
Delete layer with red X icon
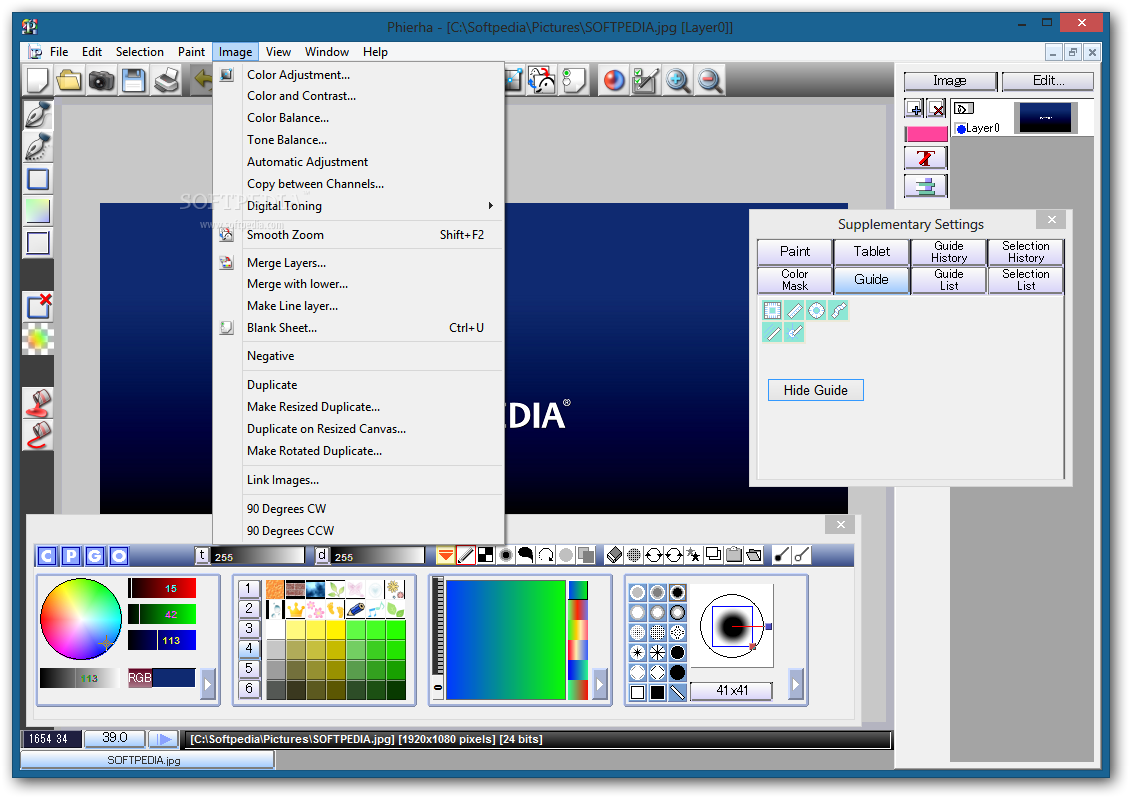tap(937, 109)
